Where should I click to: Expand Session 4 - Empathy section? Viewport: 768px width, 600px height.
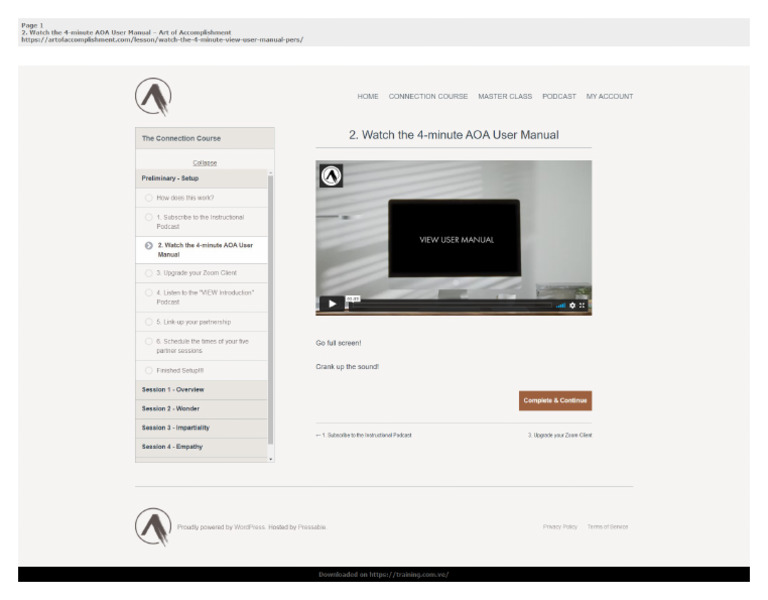pyautogui.click(x=202, y=447)
